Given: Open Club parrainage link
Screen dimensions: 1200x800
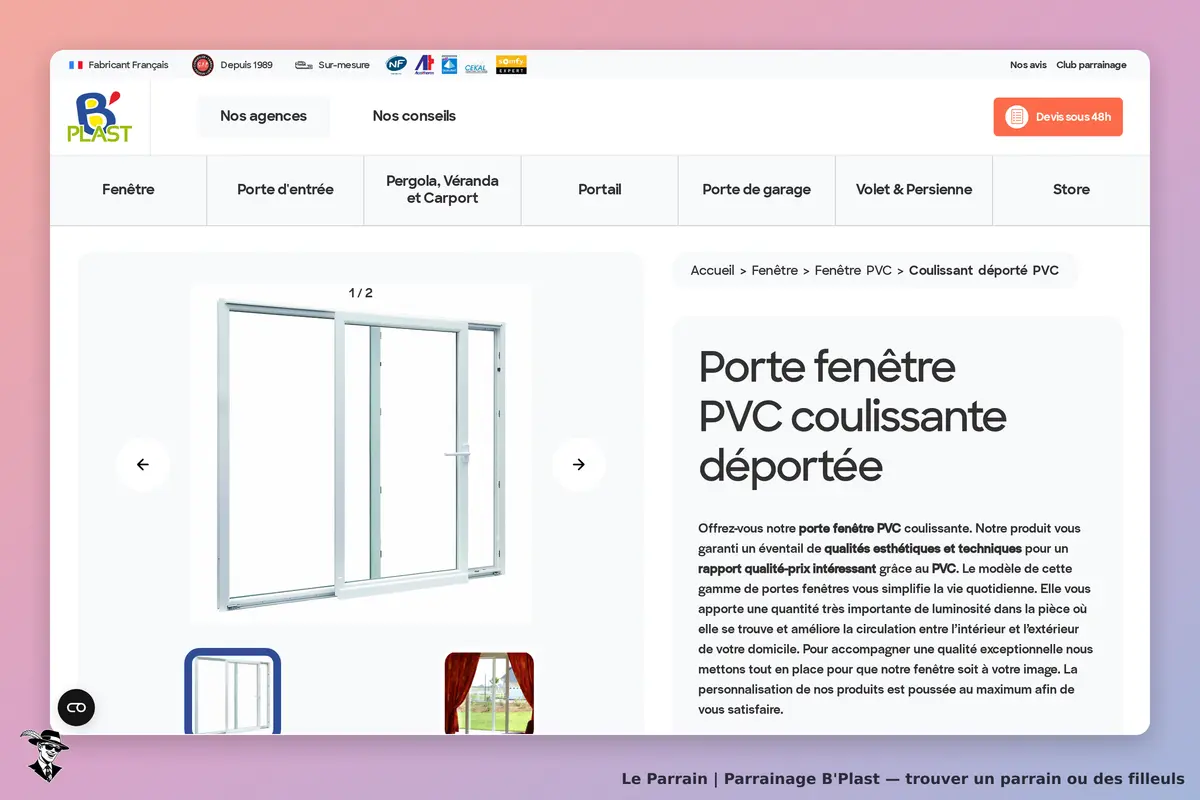Looking at the screenshot, I should coord(1091,65).
